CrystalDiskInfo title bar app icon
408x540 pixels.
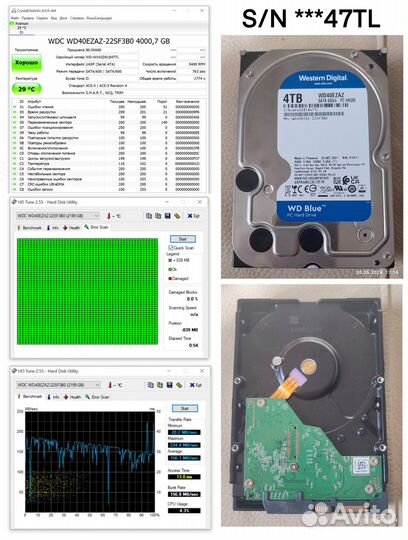click(x=13, y=11)
